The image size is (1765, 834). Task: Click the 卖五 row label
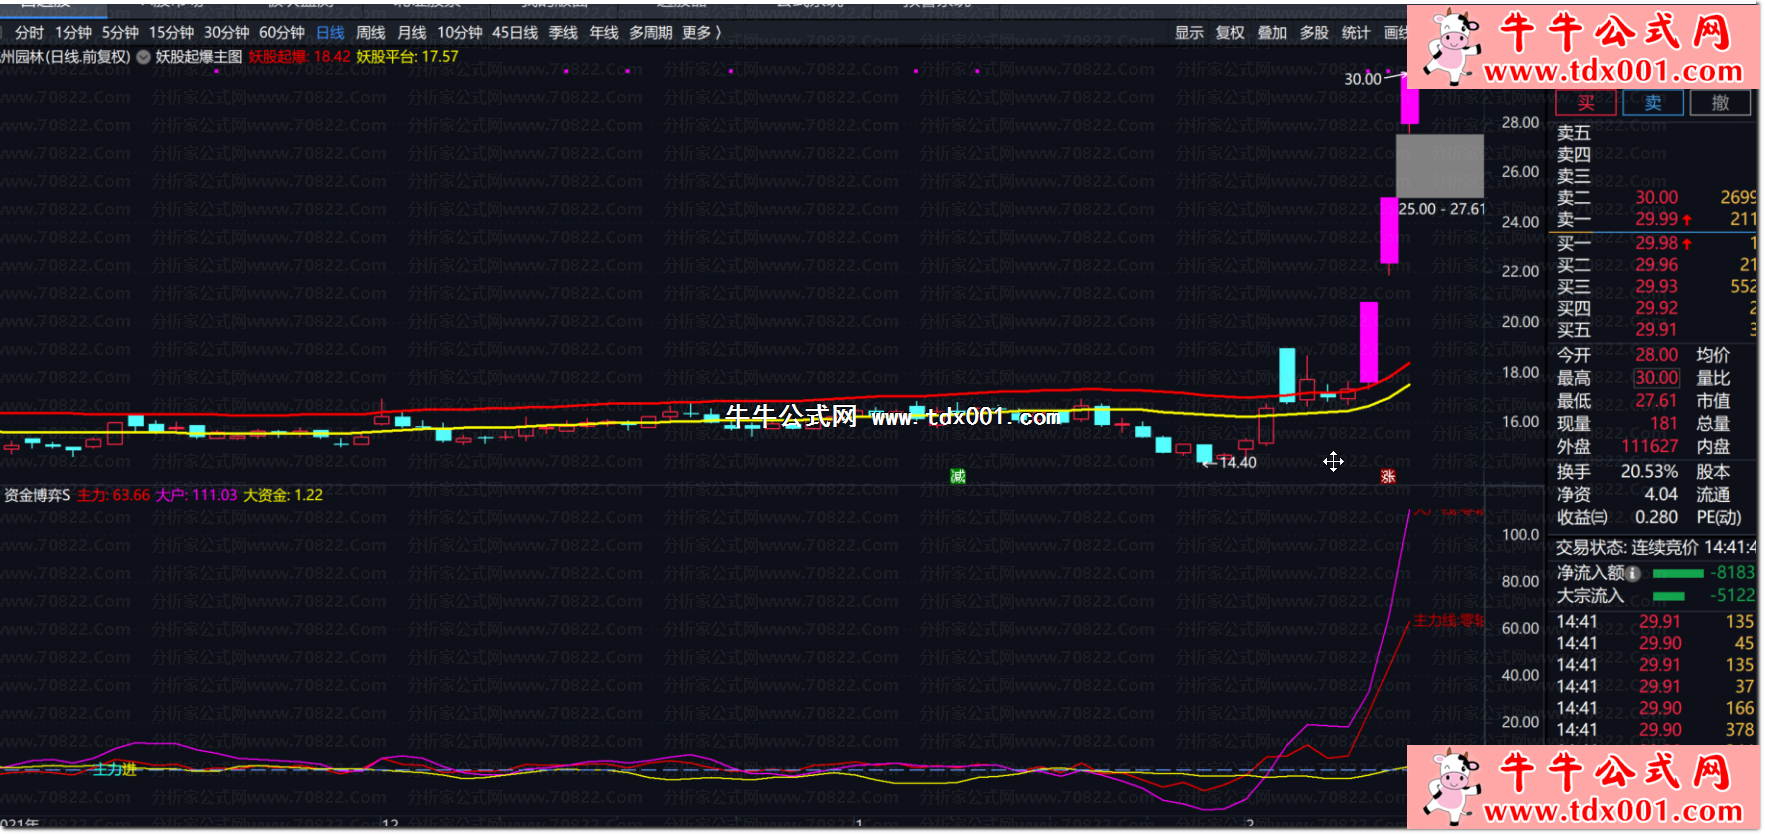pyautogui.click(x=1573, y=133)
